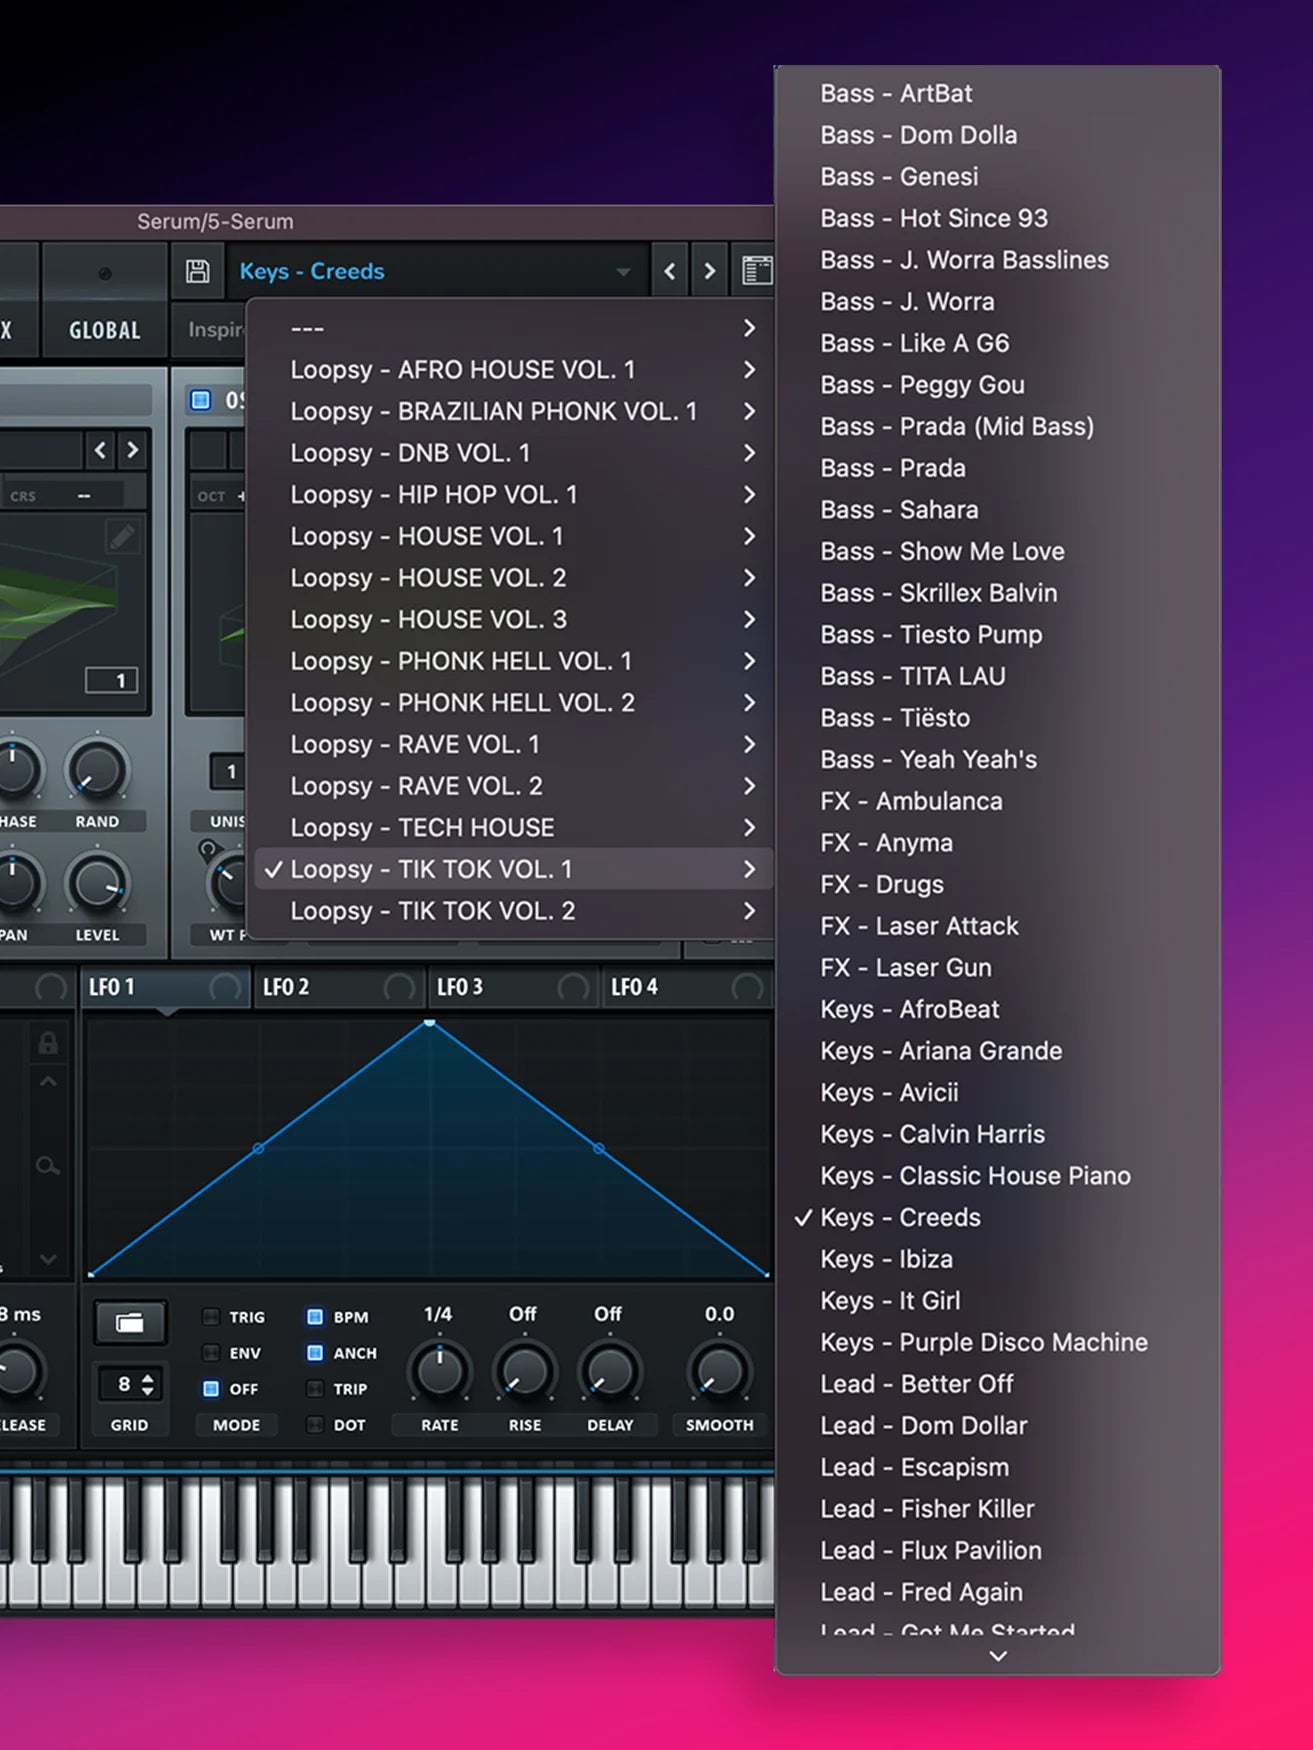Select next wavetable with right arrow

132,450
